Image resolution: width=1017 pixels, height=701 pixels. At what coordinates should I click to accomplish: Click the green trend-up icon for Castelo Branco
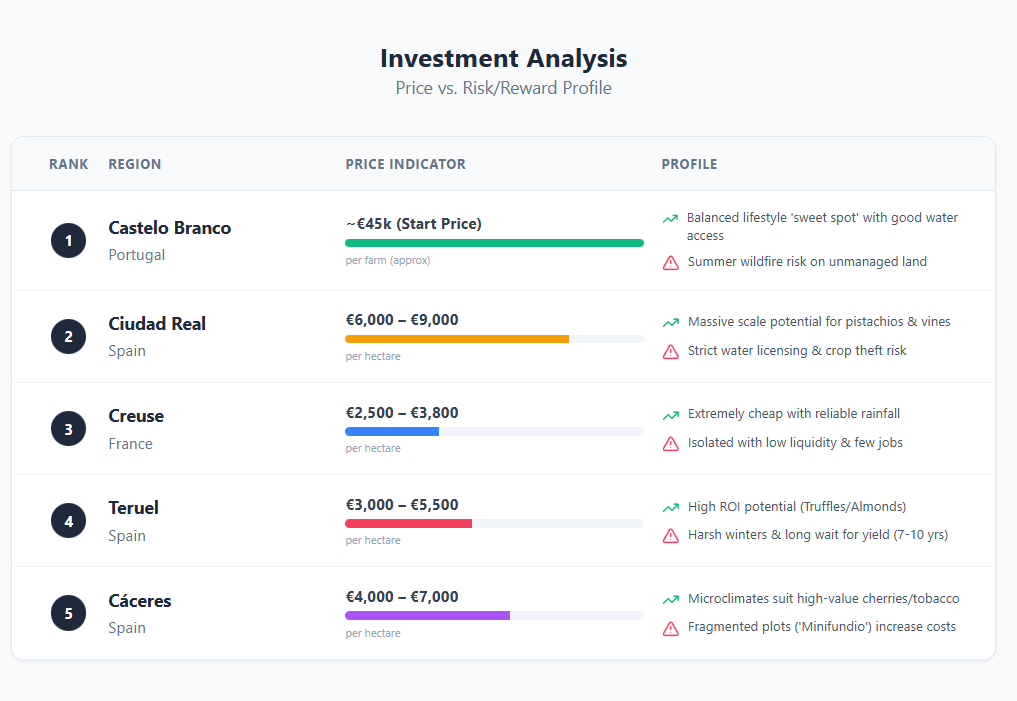(x=670, y=218)
